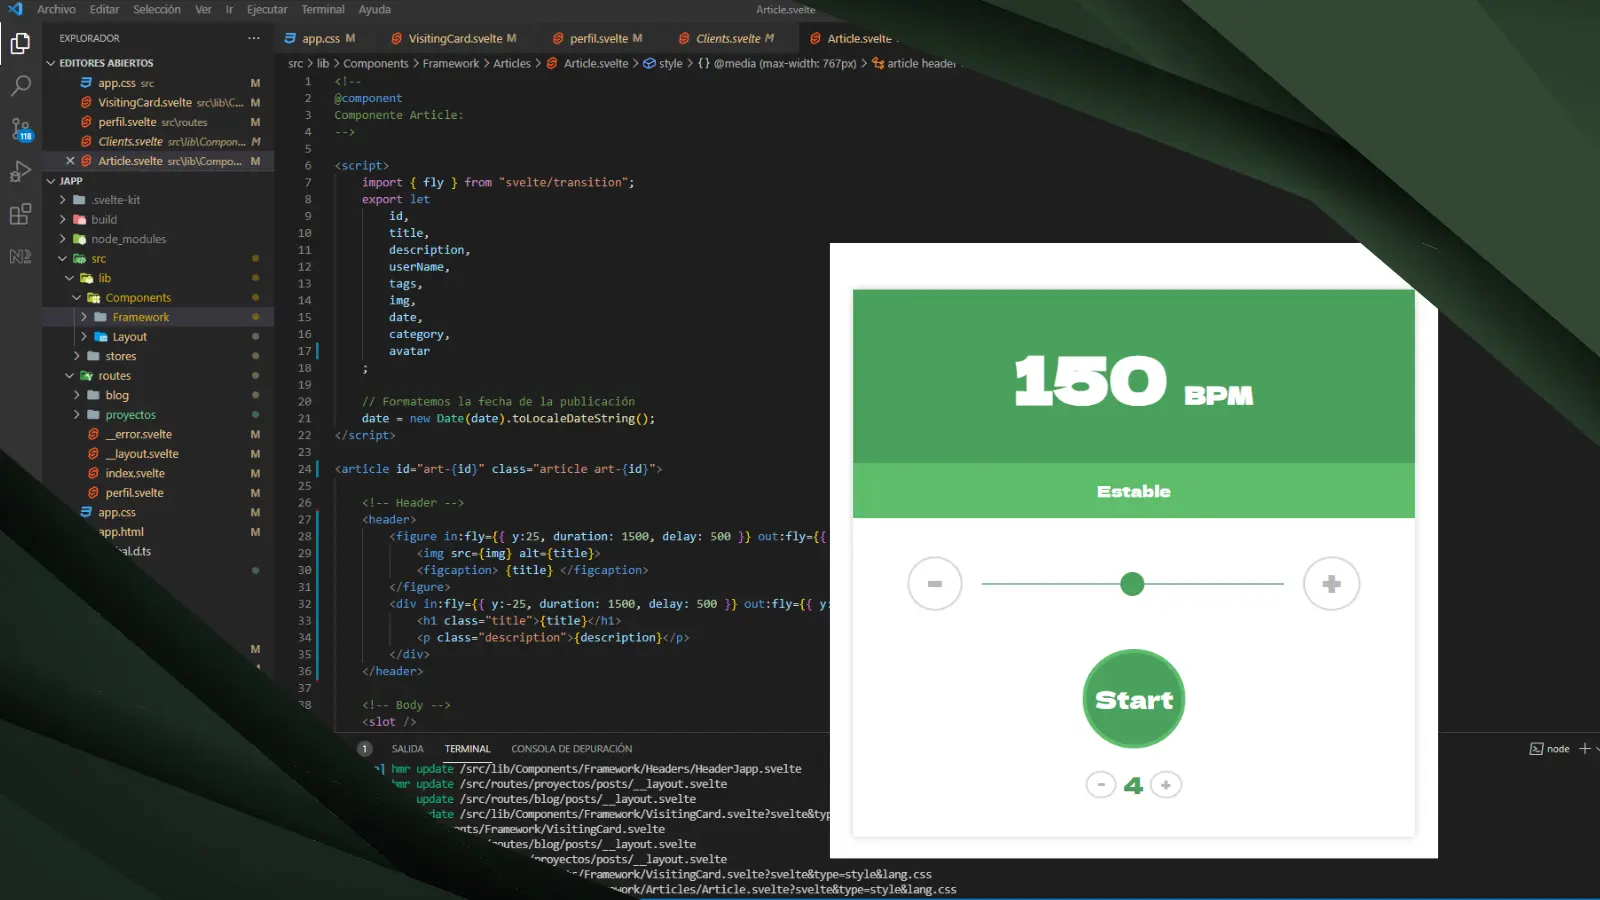Click the explorer more actions ellipsis
The height and width of the screenshot is (900, 1600).
click(254, 38)
